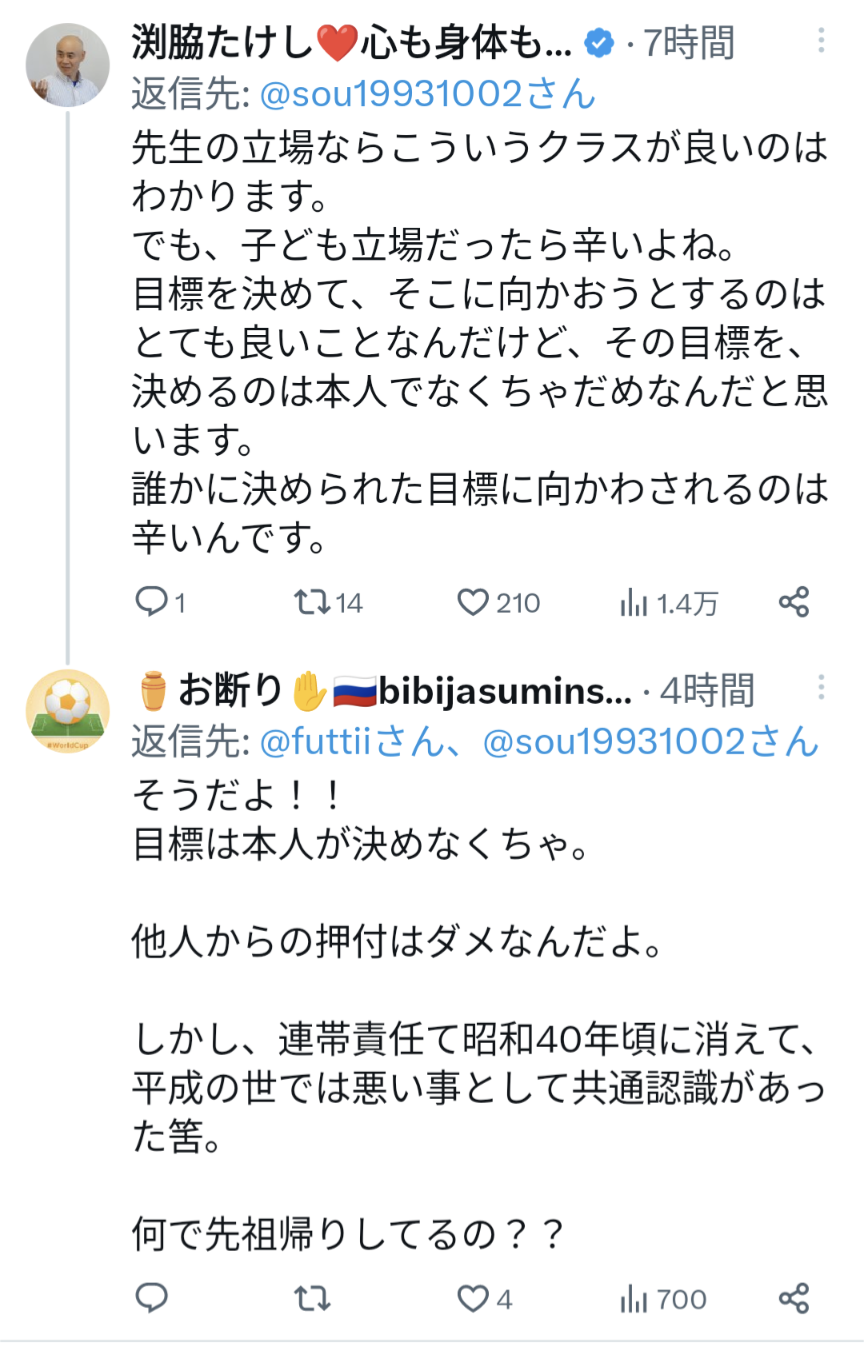Tap the @sou19931002 mention in the first tweet
The image size is (864, 1353).
coord(427,94)
